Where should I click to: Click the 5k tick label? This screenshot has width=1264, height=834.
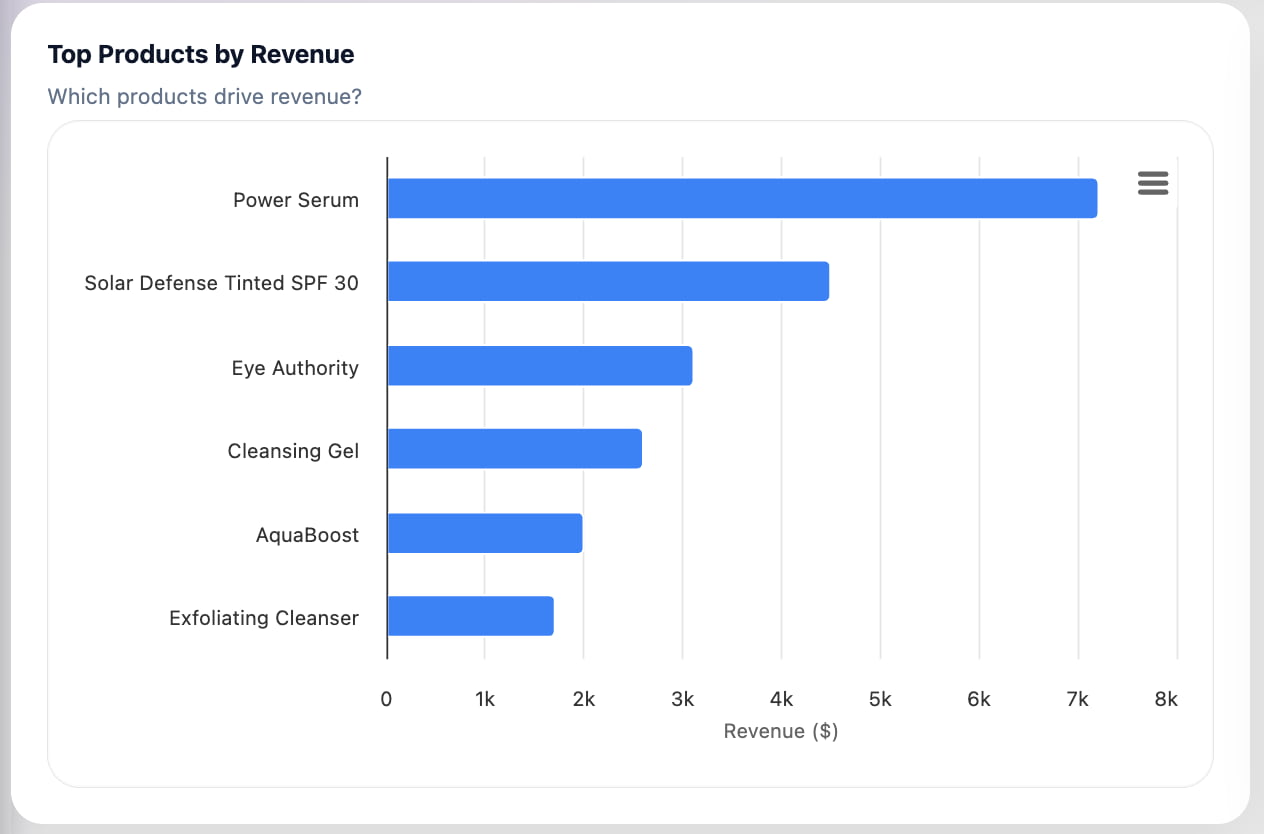click(880, 699)
